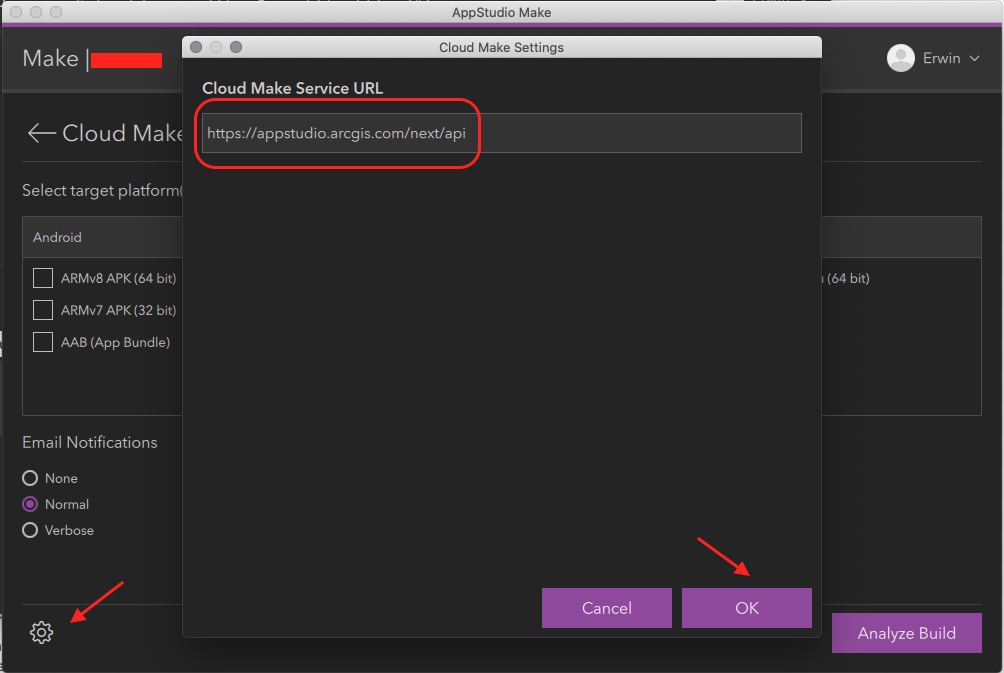
Task: Open Cloud Make settings gear icon
Action: point(42,632)
